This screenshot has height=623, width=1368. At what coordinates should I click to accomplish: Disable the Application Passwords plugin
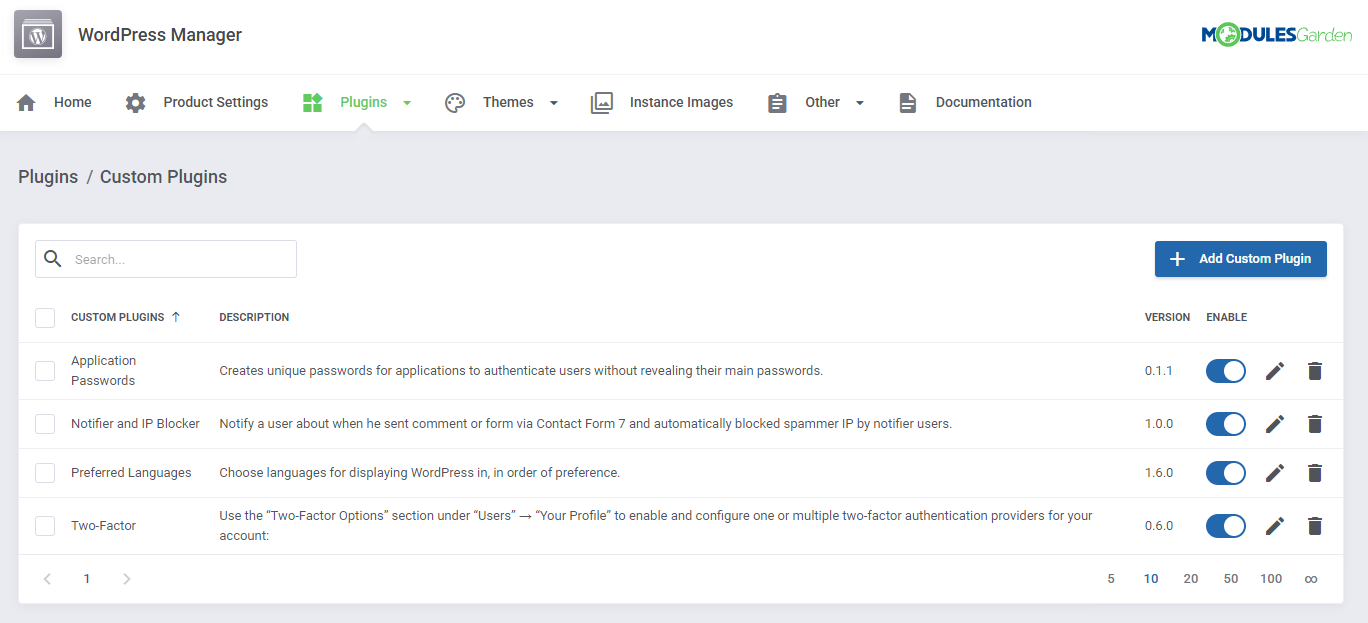1225,371
